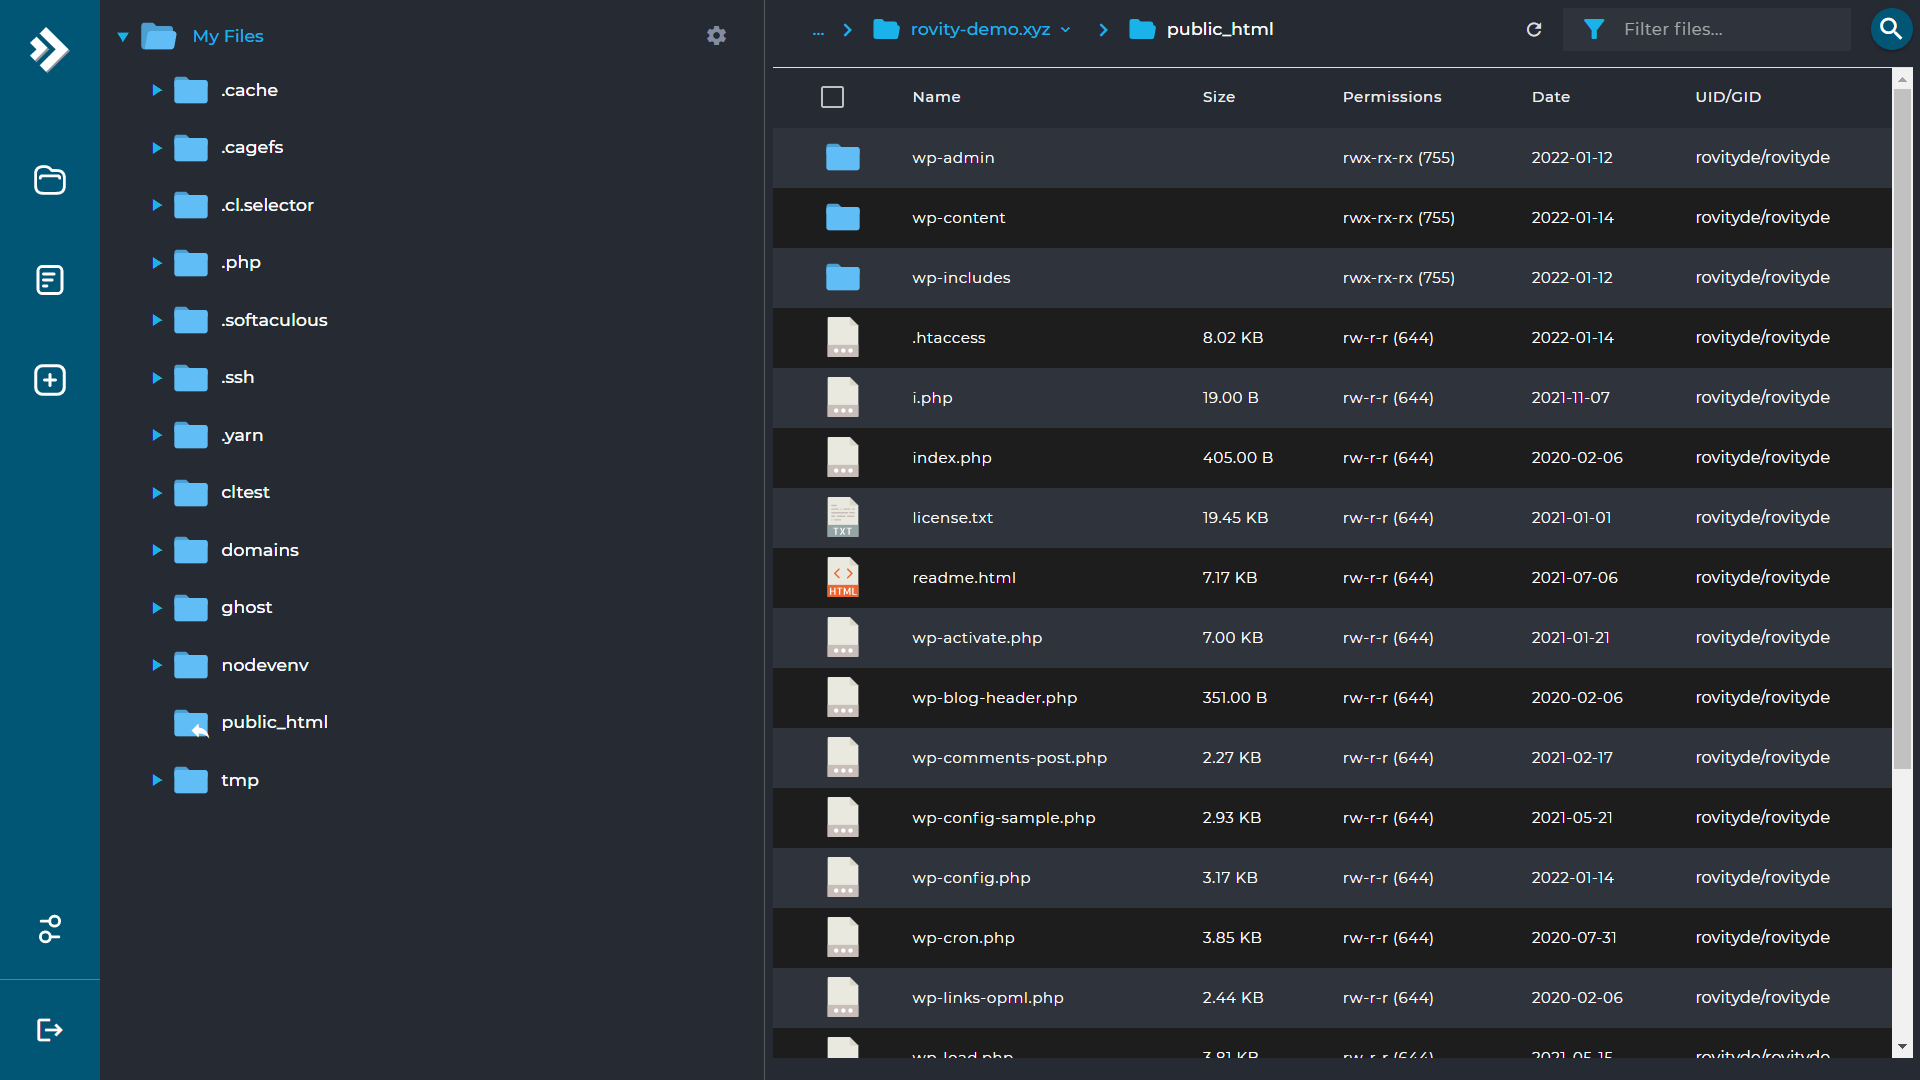Screen dimensions: 1920x1080
Task: Click the file list vertical scrollbar thumb
Action: [x=1902, y=430]
